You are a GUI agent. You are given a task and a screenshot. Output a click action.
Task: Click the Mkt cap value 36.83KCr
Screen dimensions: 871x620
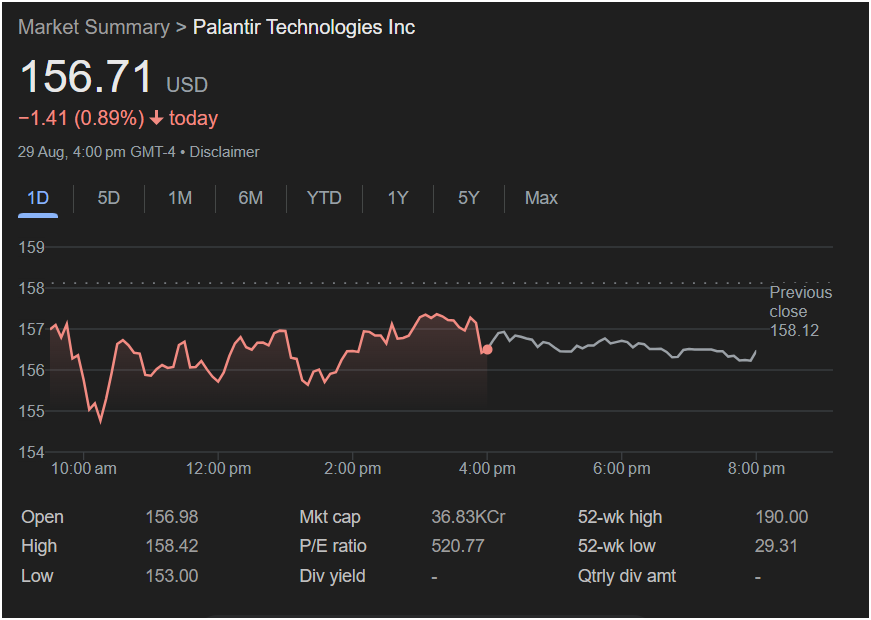[467, 517]
